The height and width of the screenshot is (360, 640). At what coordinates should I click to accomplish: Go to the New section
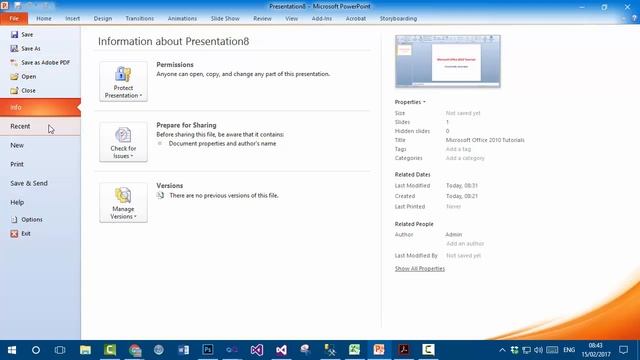(x=40, y=145)
